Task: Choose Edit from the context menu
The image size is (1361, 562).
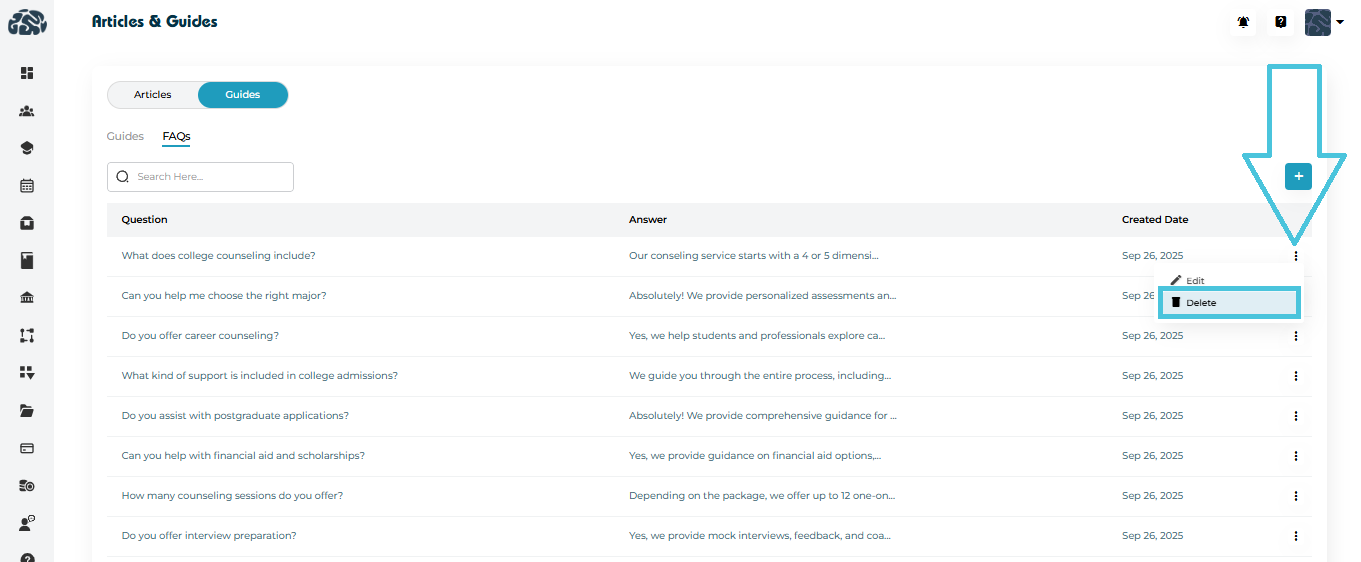Action: pyautogui.click(x=1195, y=281)
